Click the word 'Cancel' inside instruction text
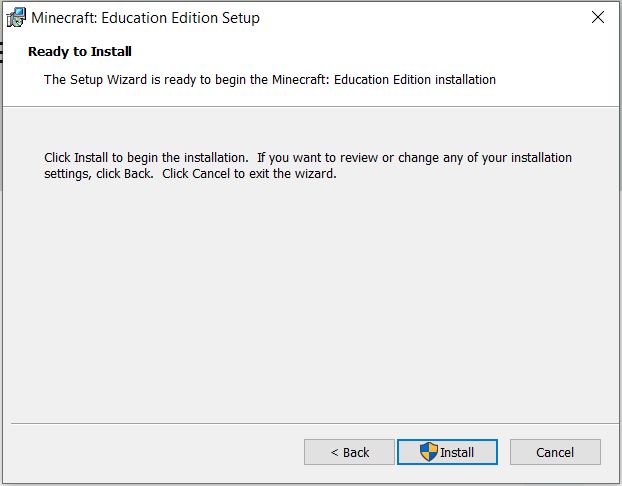 tap(211, 174)
